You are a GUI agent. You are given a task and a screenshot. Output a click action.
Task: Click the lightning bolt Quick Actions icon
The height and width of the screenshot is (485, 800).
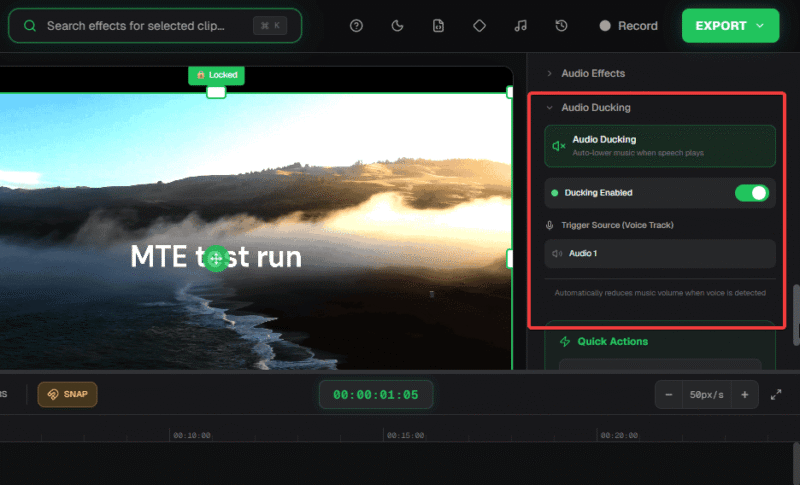pos(565,342)
